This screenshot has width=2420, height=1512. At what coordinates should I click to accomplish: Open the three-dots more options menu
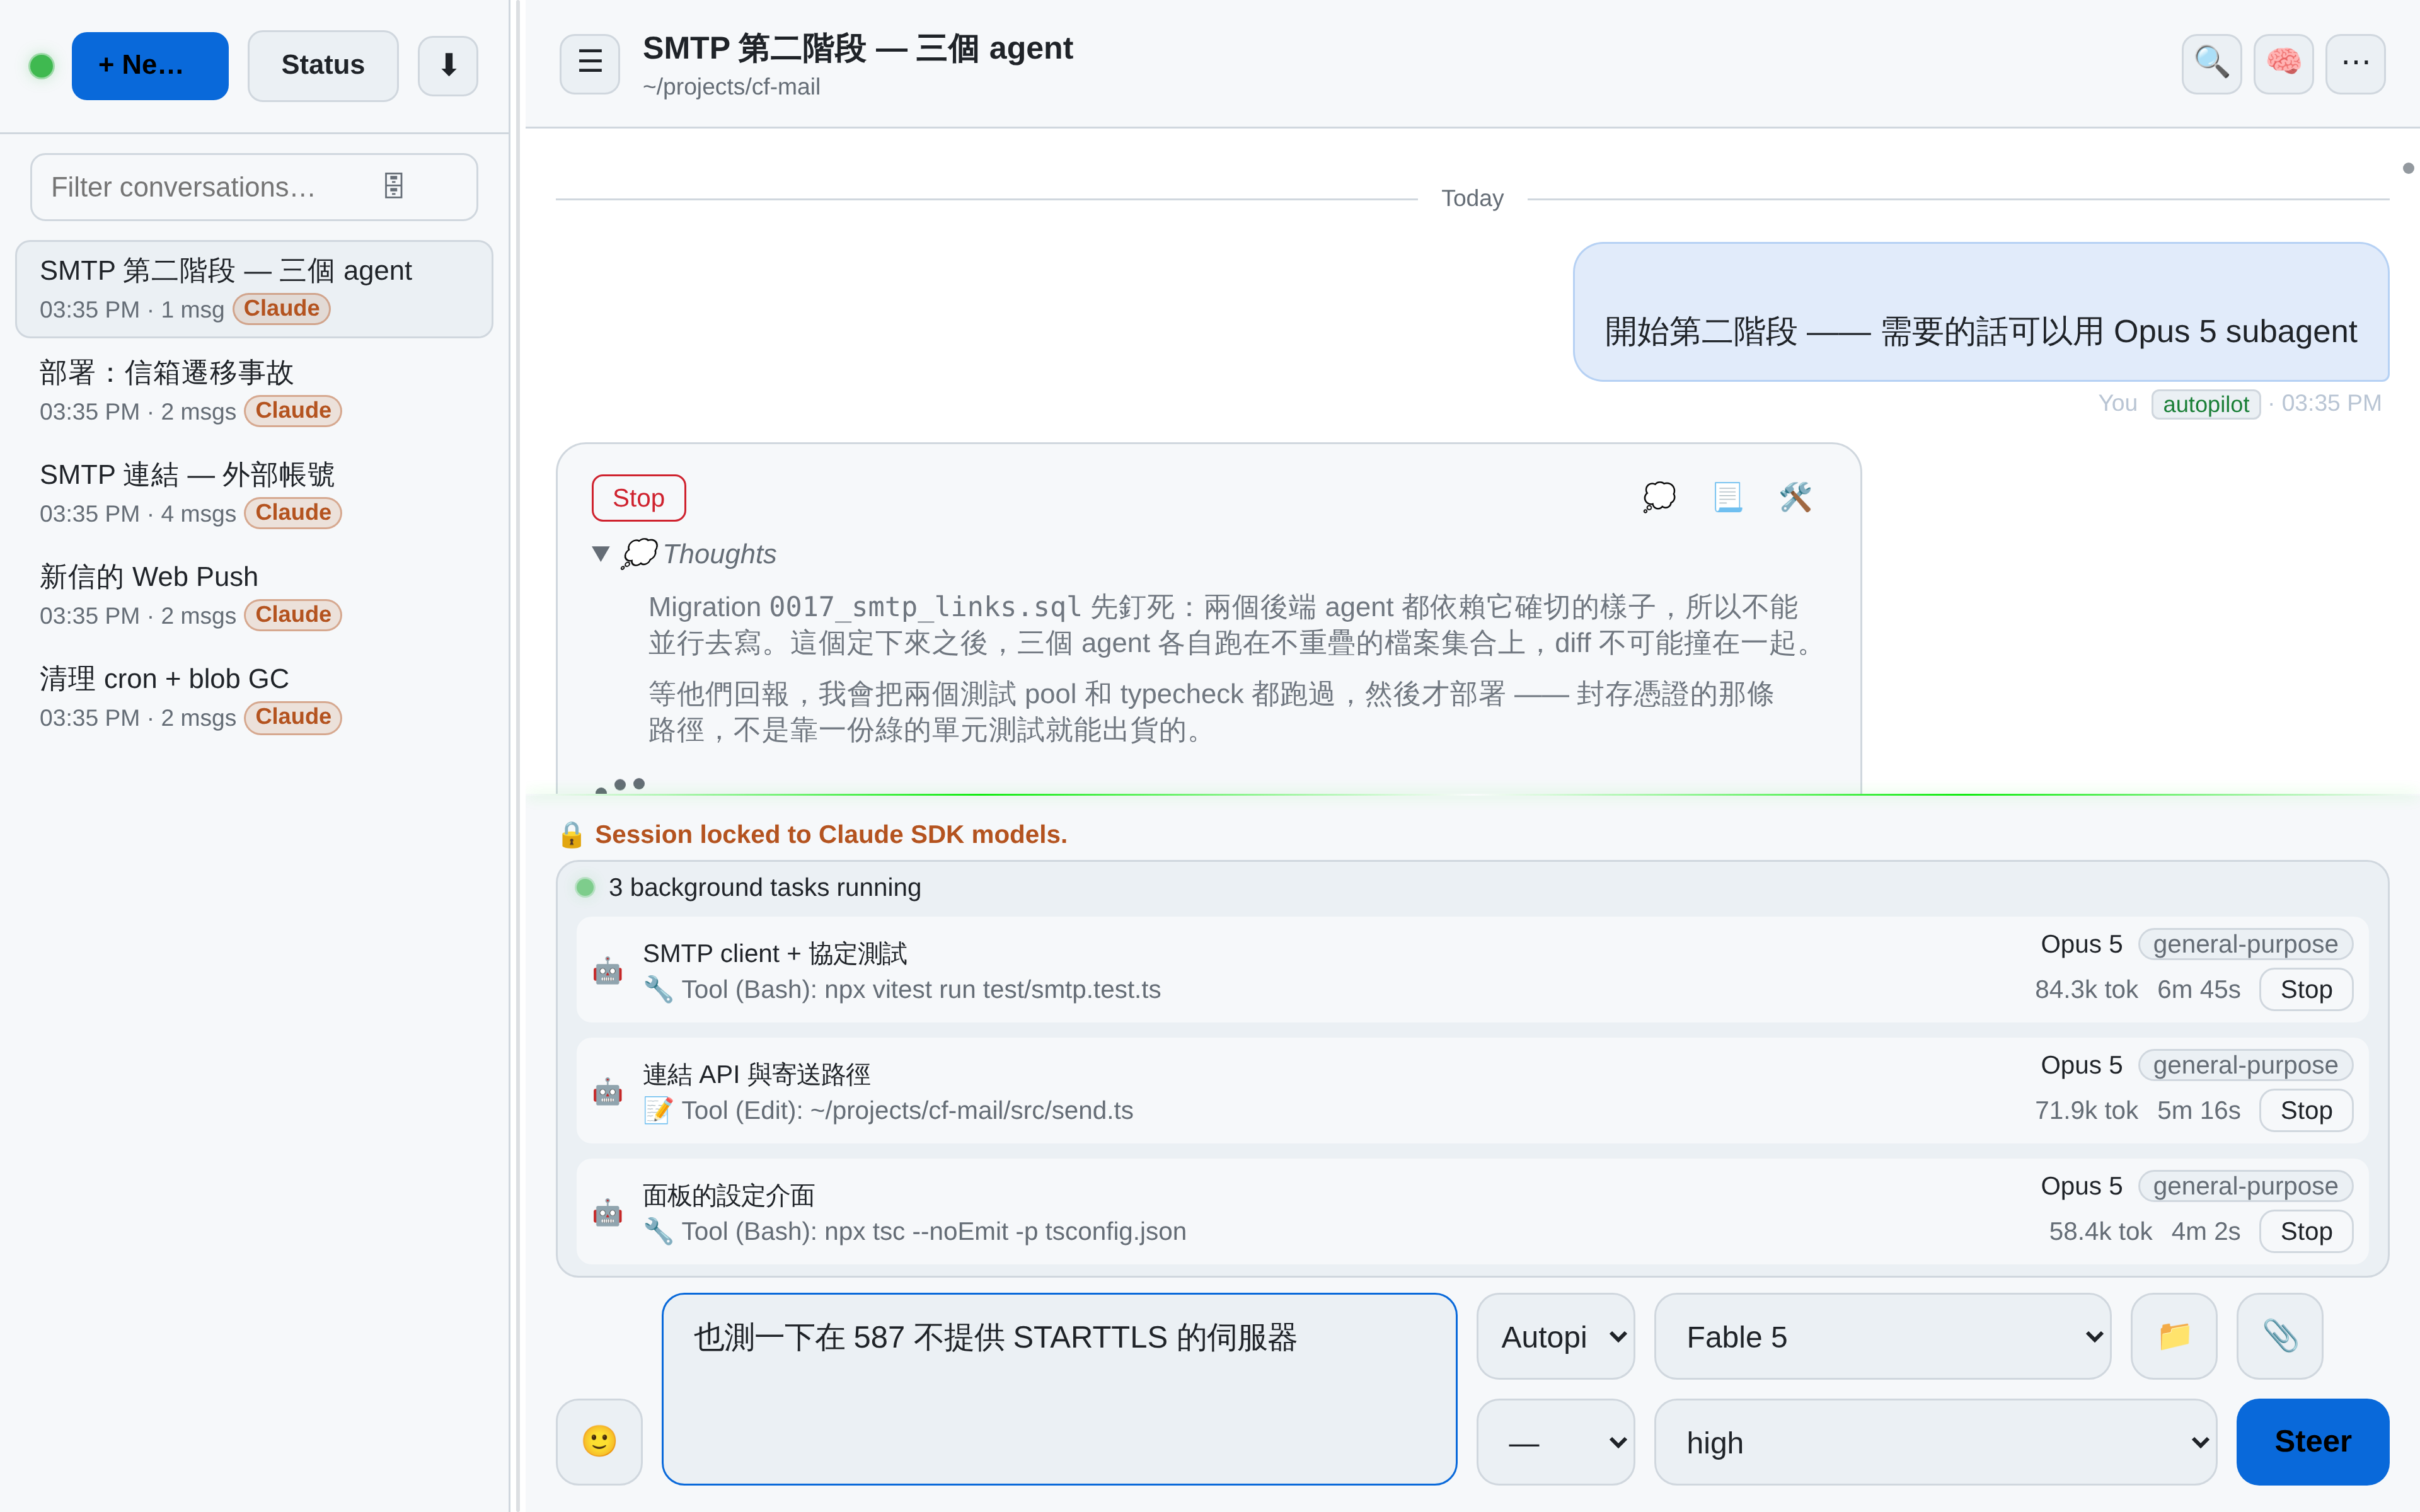[x=2355, y=64]
